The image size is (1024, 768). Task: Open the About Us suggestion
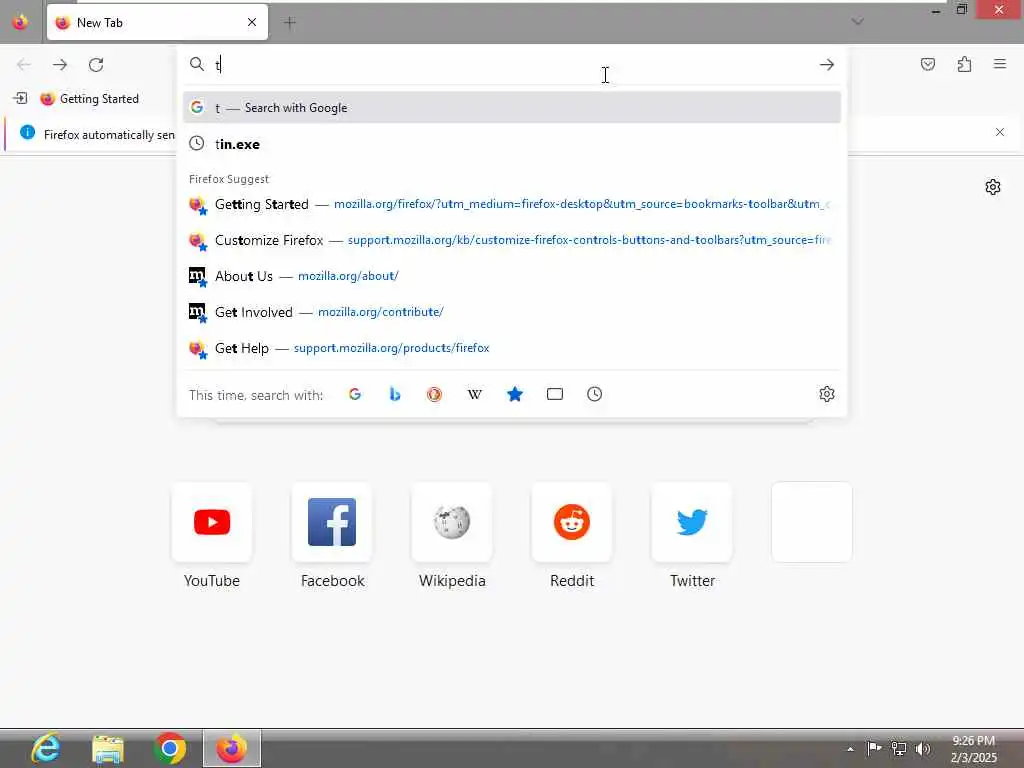click(x=512, y=276)
